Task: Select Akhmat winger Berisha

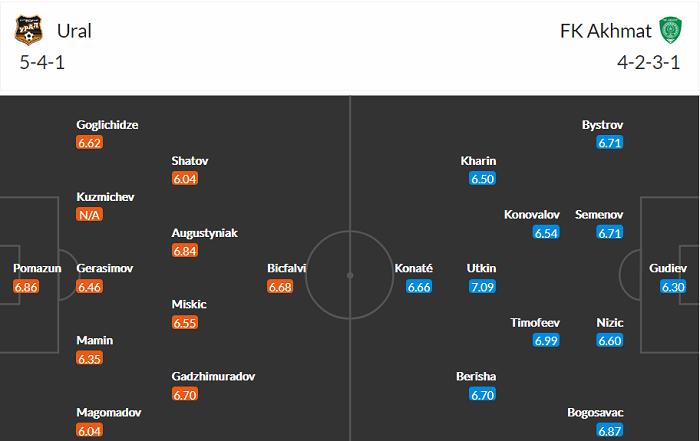Action: click(x=477, y=376)
